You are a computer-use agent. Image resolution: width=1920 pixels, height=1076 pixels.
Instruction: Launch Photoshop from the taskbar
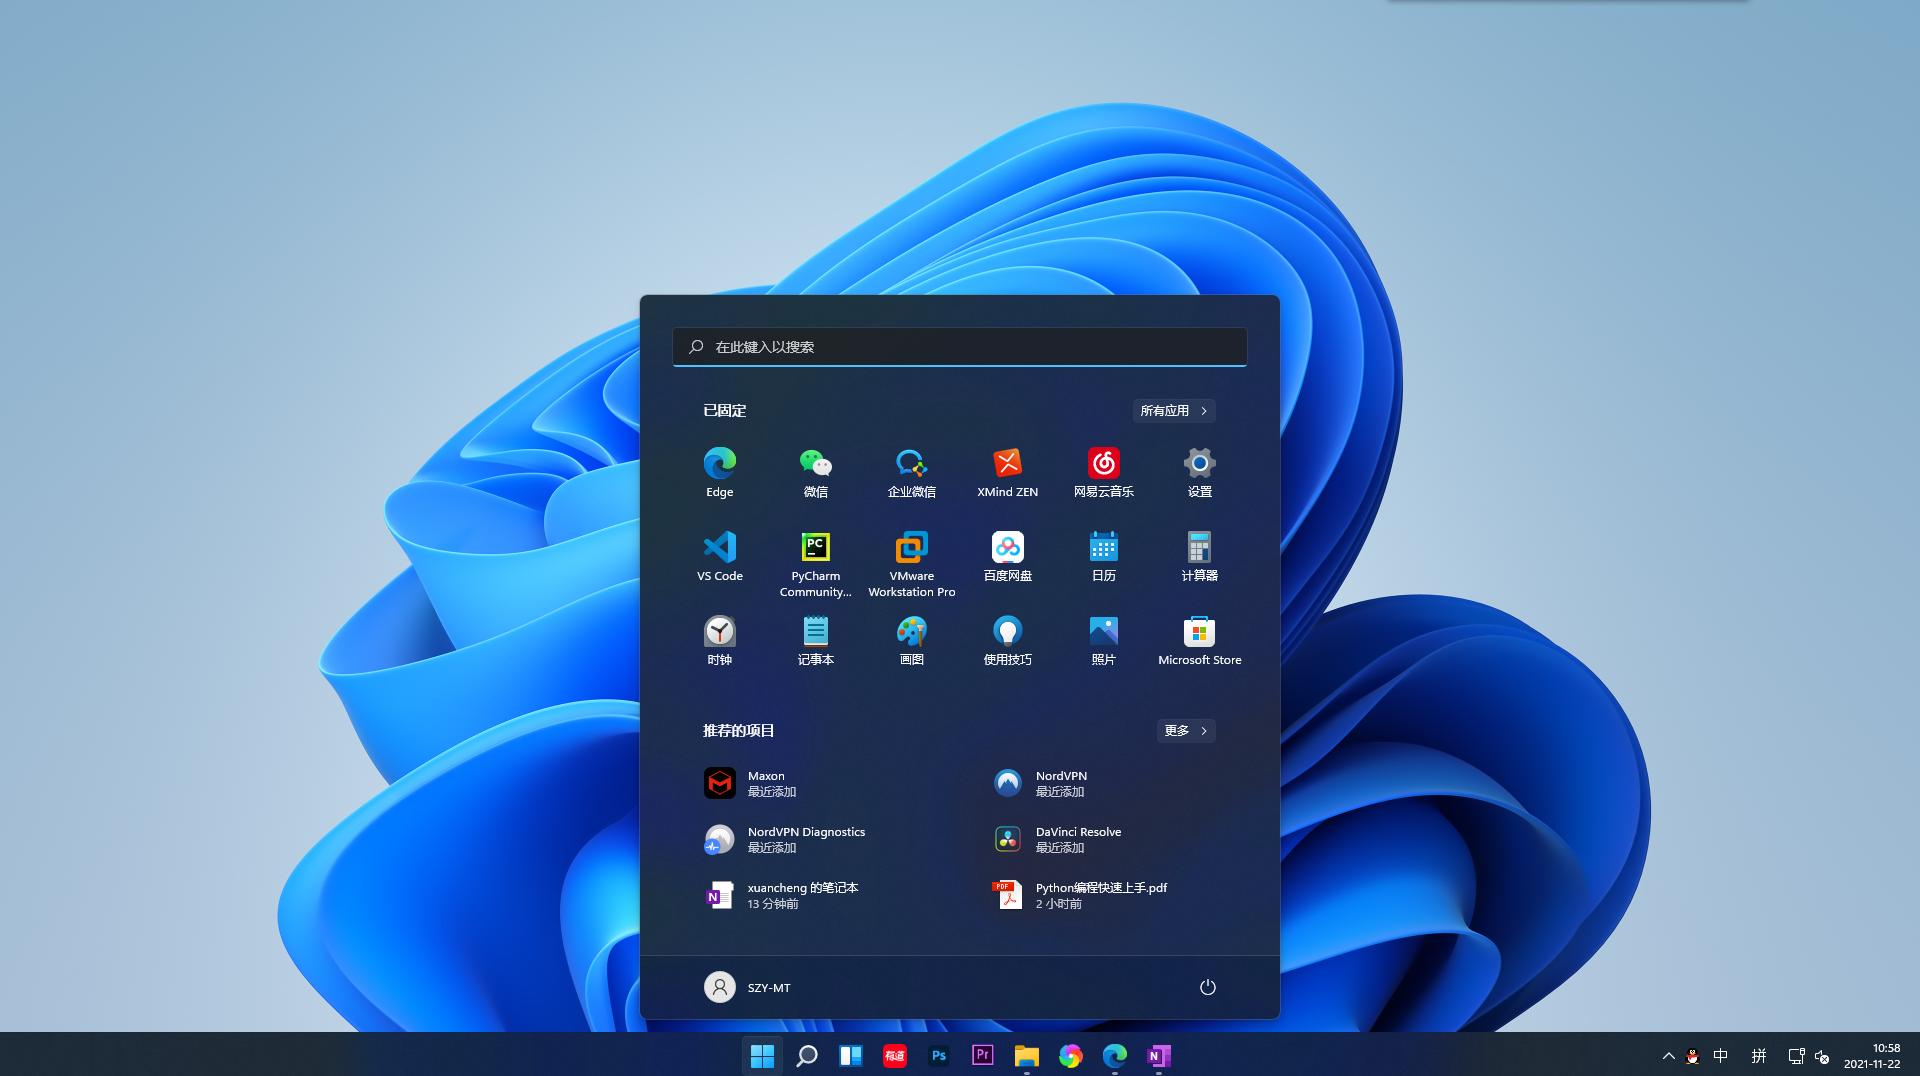938,1055
